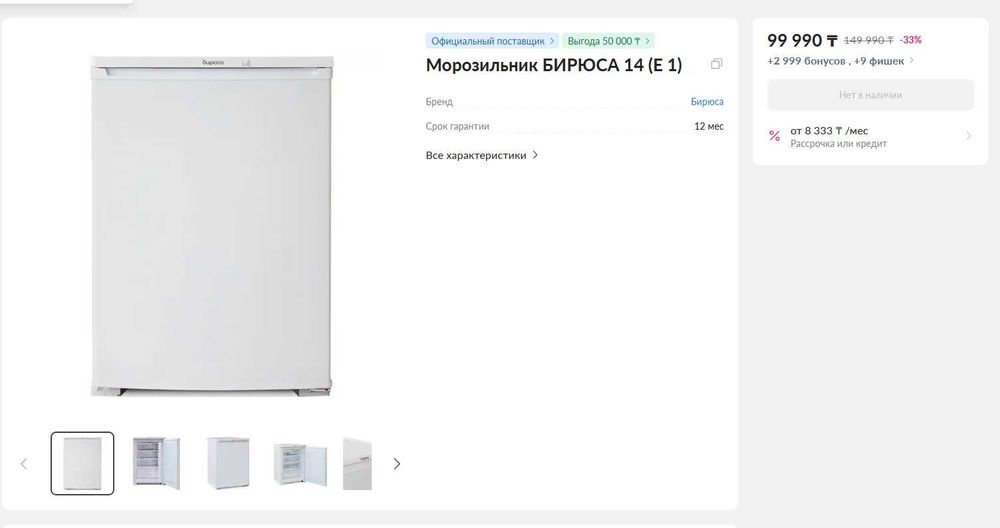Select the fourth open freezer thumbnail
The image size is (1000, 528).
300,464
